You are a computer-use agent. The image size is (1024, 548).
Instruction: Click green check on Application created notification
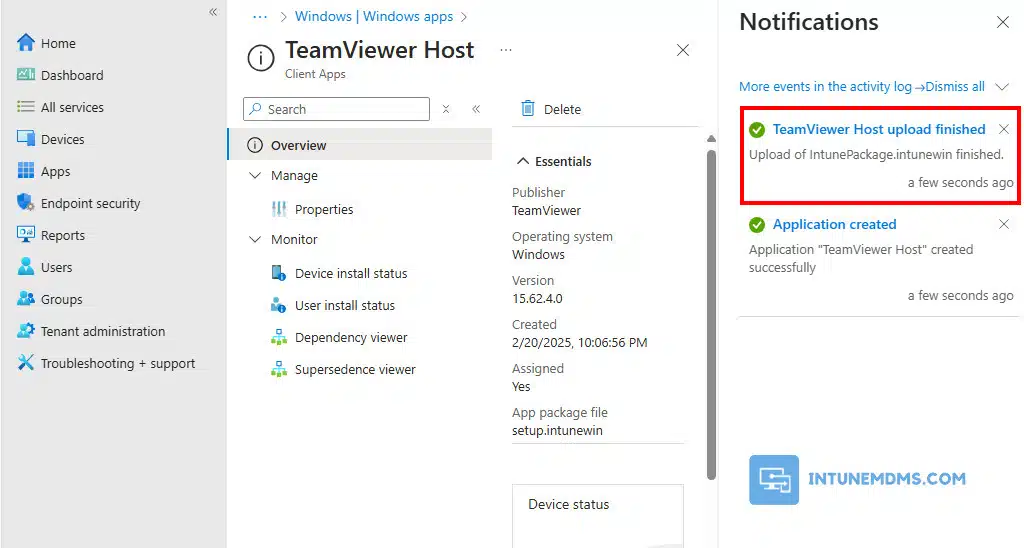[x=757, y=225]
